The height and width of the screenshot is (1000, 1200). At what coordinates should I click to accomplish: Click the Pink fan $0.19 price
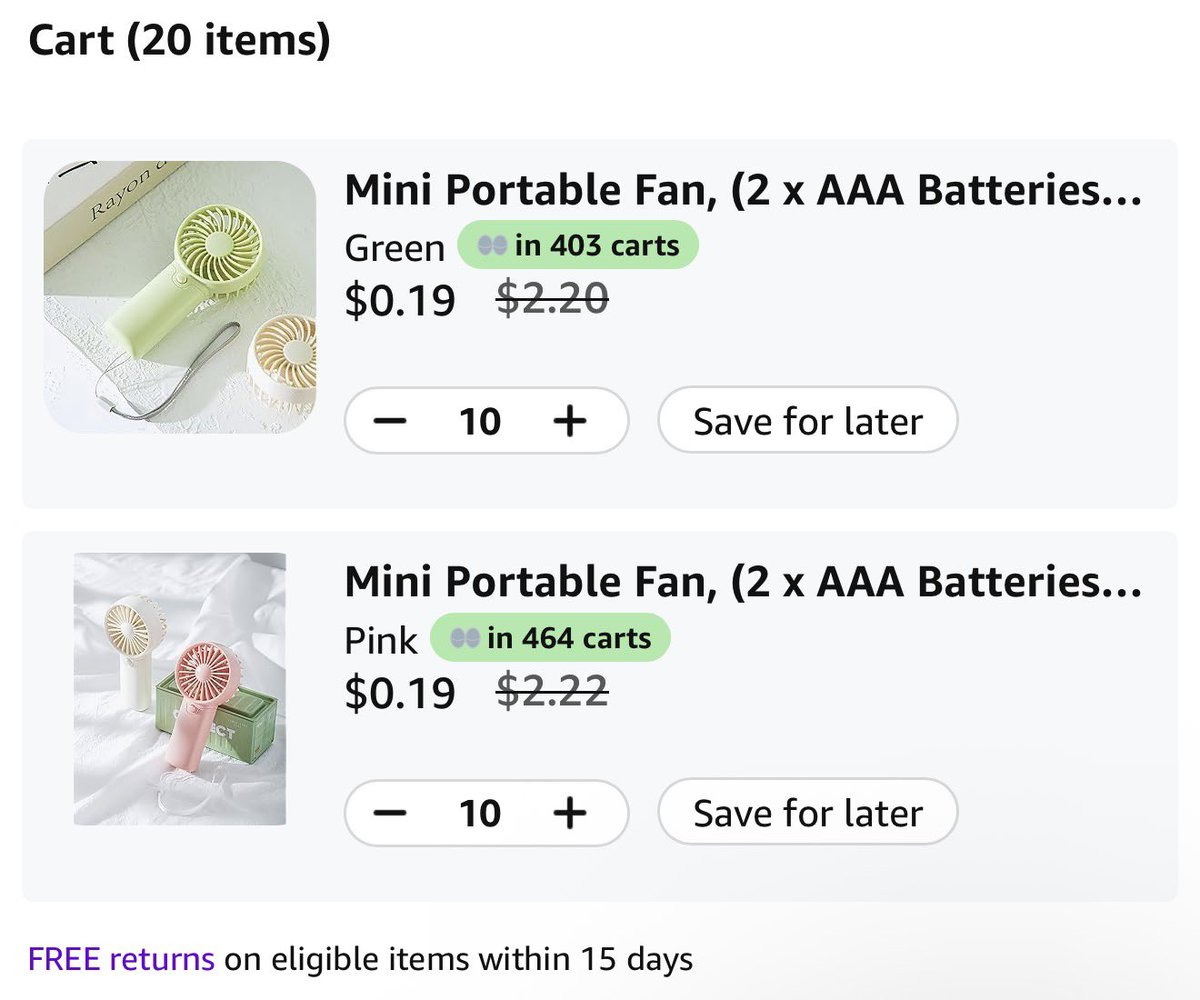point(400,692)
